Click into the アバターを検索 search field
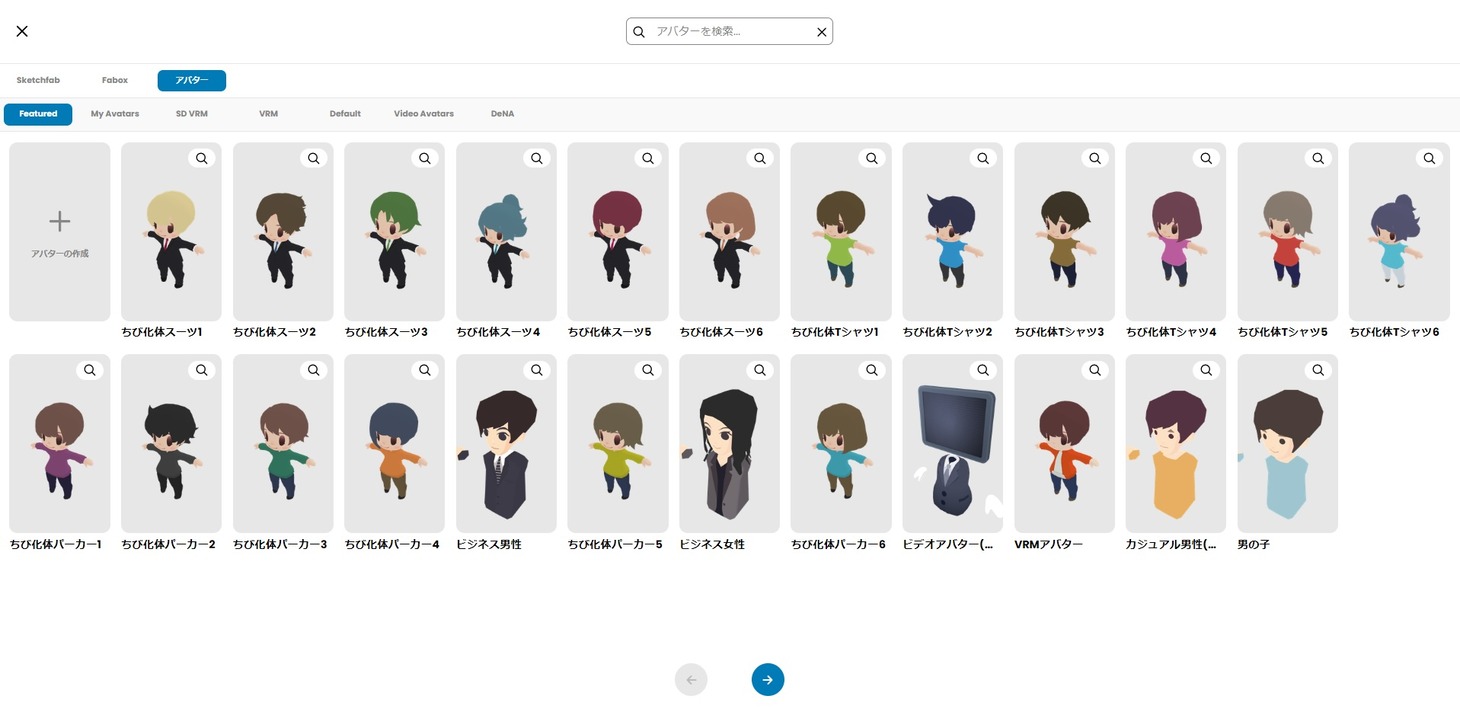Image resolution: width=1460 pixels, height=715 pixels. pos(730,32)
